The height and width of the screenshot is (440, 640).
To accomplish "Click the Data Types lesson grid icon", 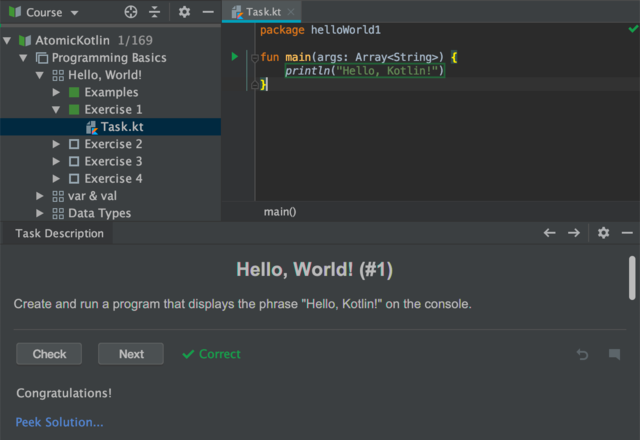I will 58,213.
